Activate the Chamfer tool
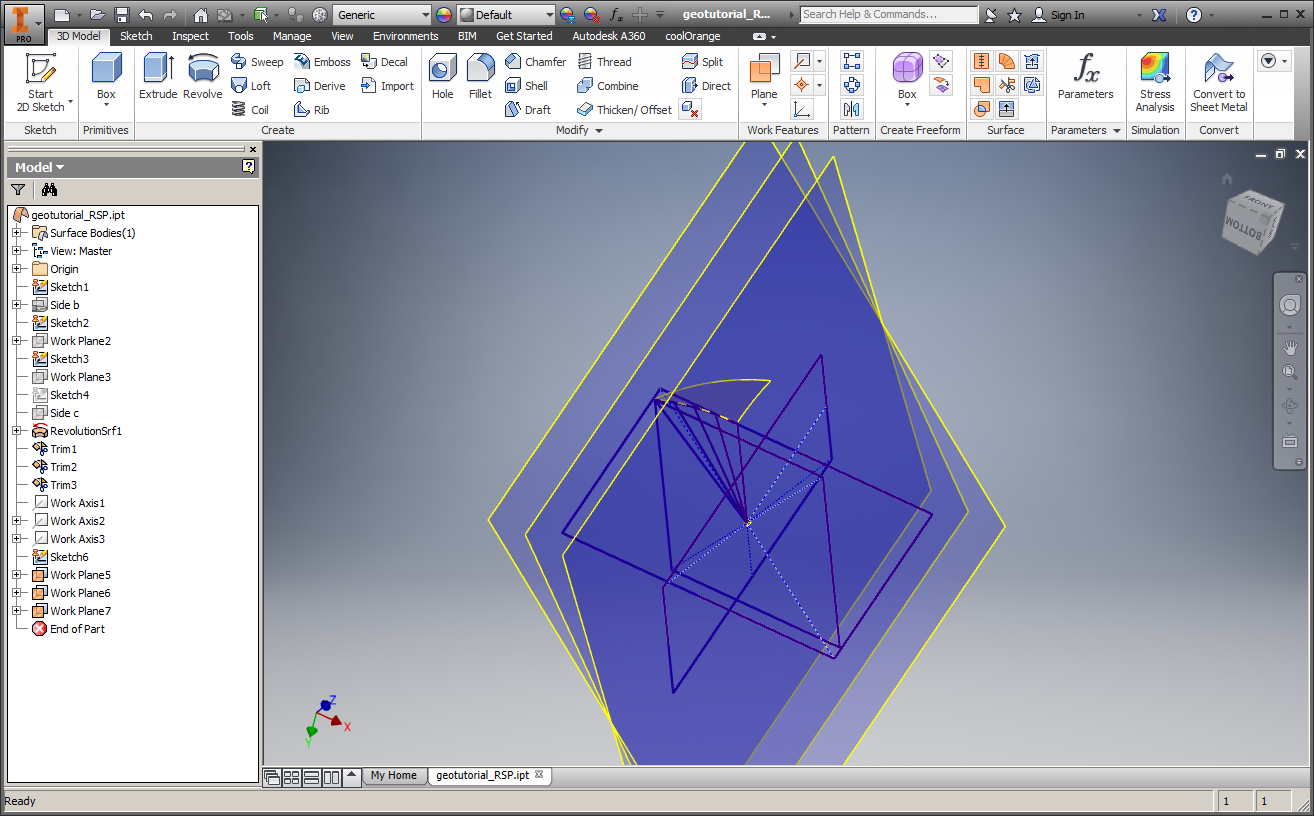The width and height of the screenshot is (1314, 816). [535, 62]
